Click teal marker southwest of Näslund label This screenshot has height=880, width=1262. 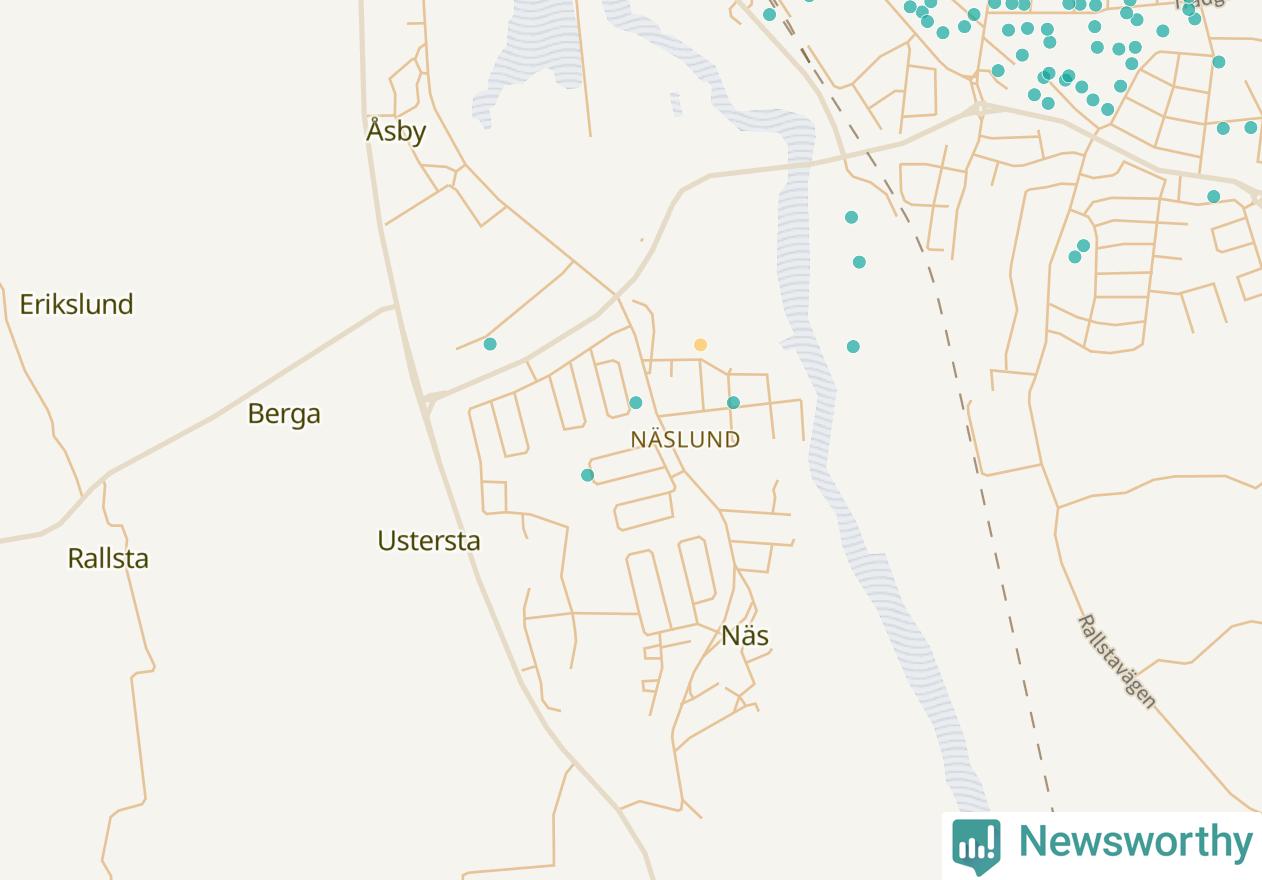[587, 475]
